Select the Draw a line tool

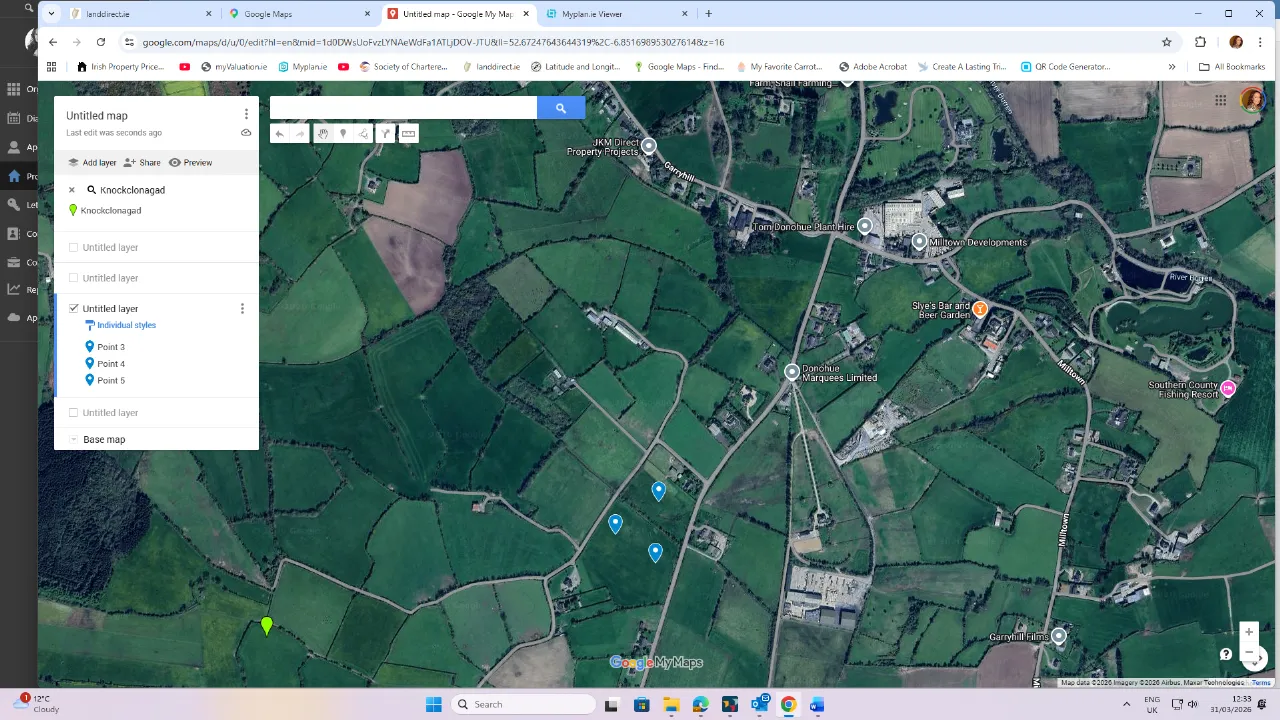point(363,133)
